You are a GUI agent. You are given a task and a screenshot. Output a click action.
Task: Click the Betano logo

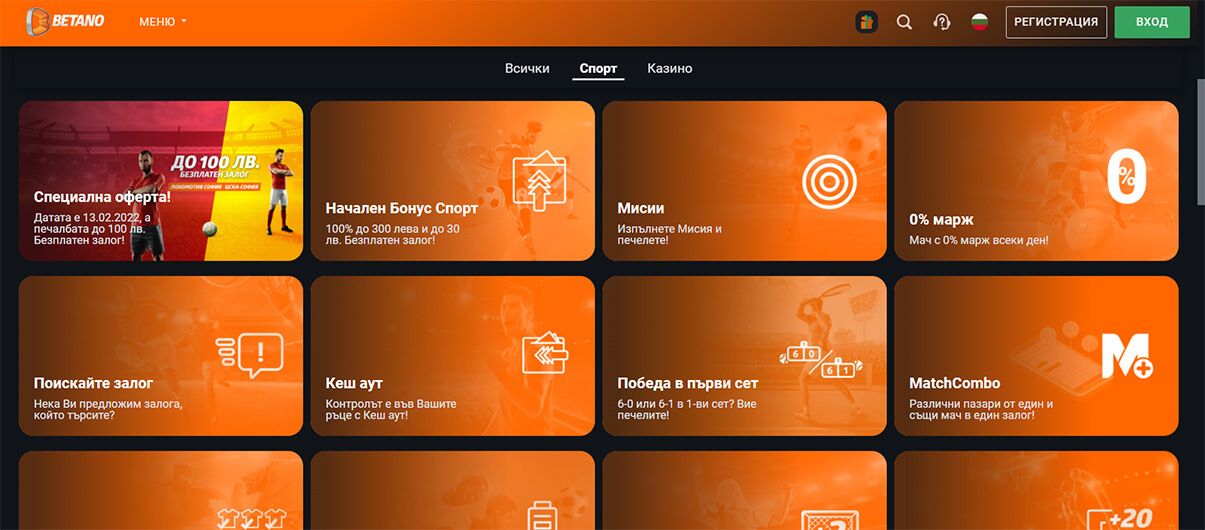click(64, 21)
